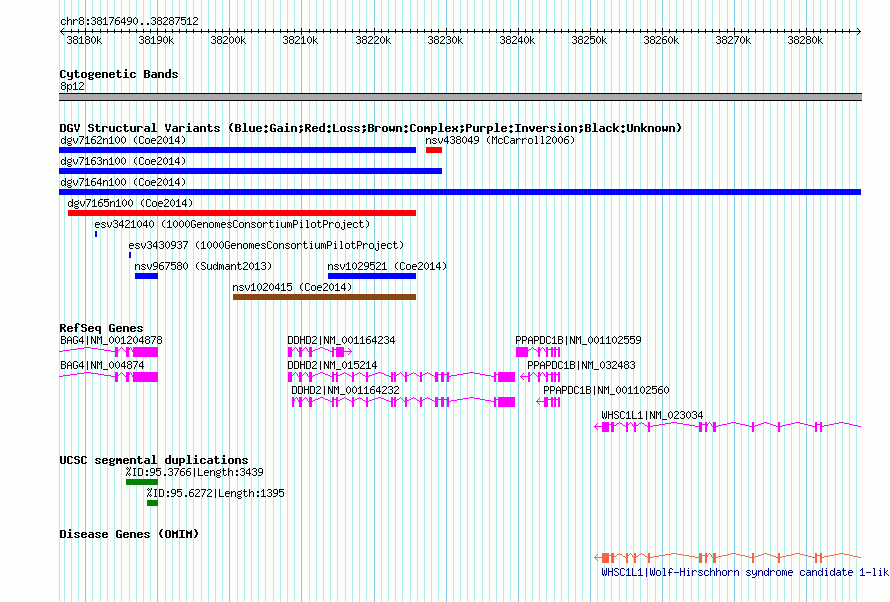The image size is (890, 602).
Task: Click the dgv7165n100 (Coe2014) label
Action: point(130,203)
